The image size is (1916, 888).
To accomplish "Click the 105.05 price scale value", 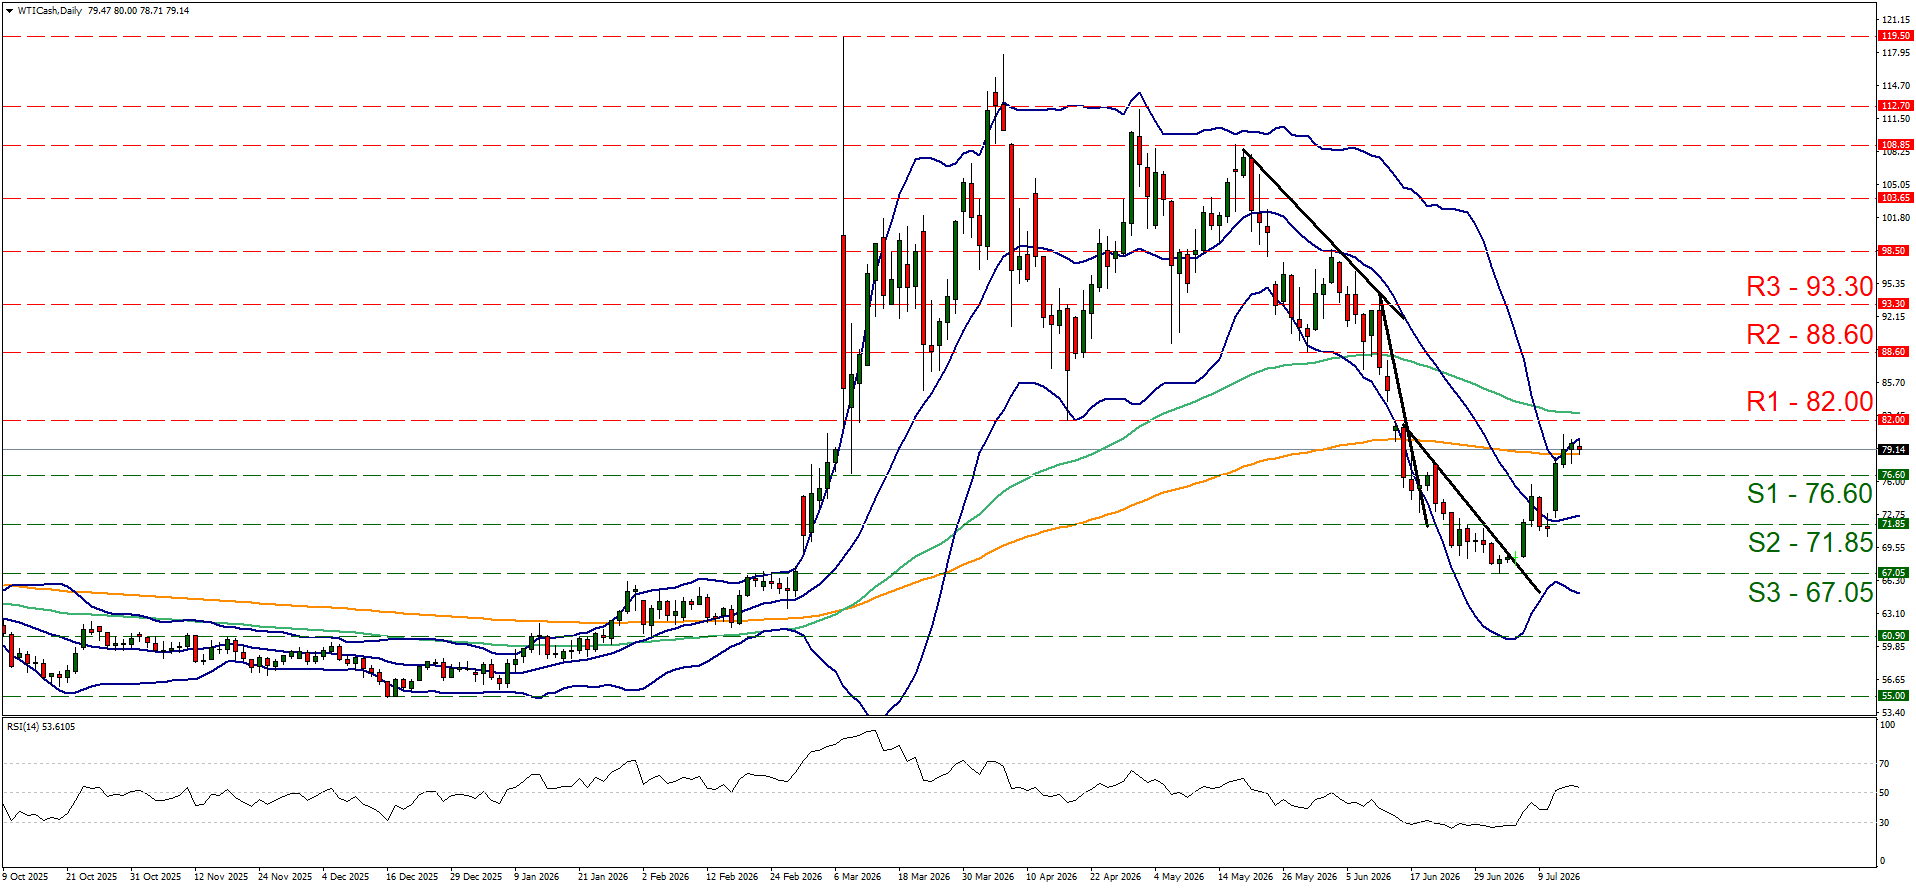I will (x=1895, y=185).
